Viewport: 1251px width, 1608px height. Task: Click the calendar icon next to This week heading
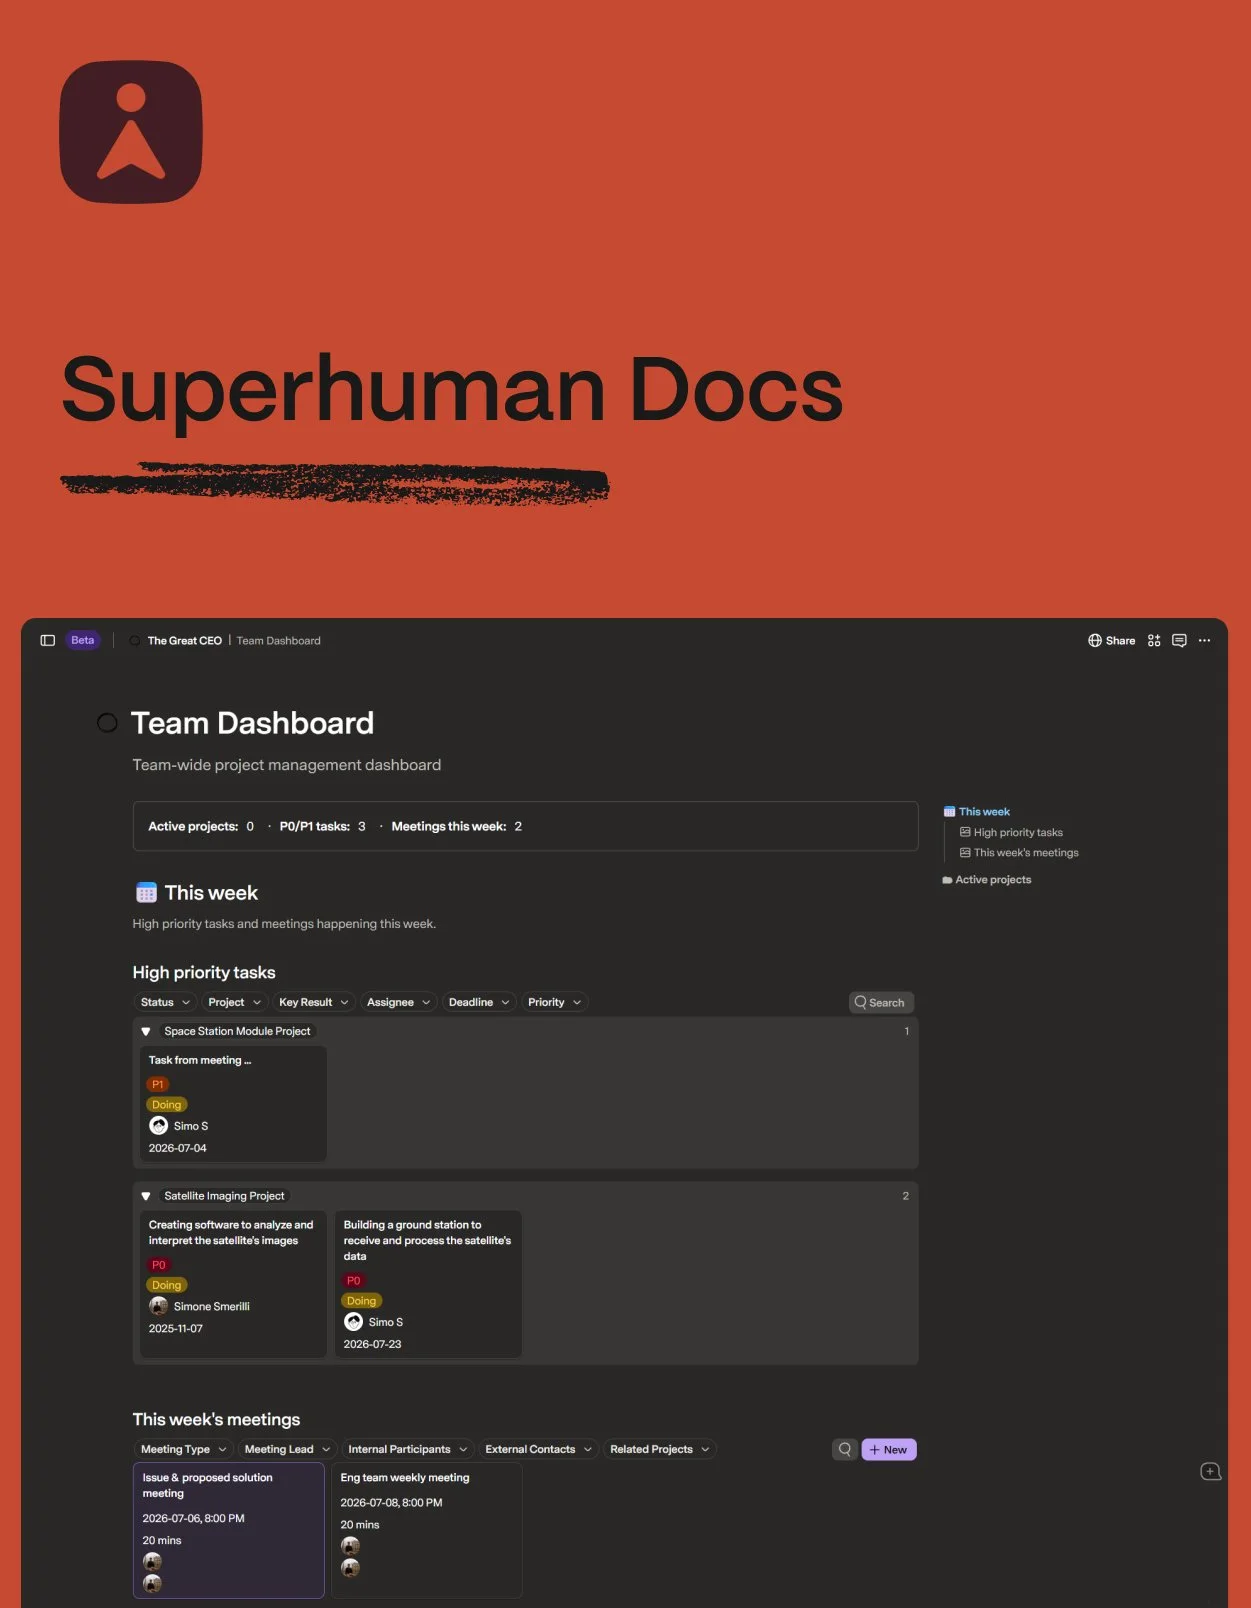click(x=146, y=893)
